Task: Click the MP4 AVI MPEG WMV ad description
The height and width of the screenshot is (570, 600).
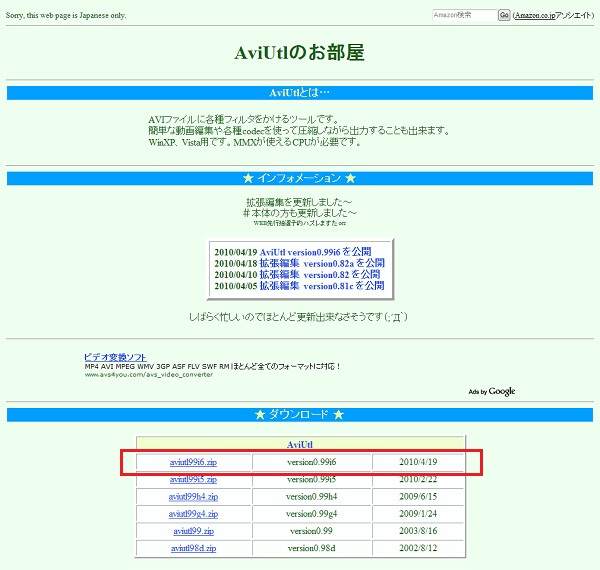Action: coord(212,366)
